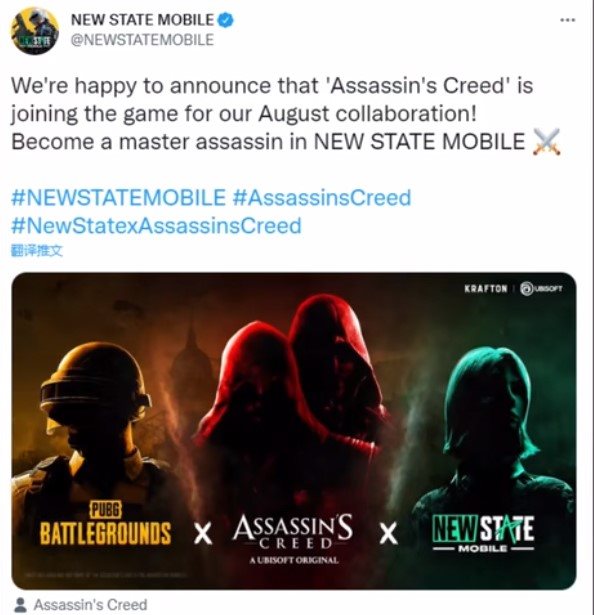
Task: Click the Assassin's Creed tagged person label
Action: pyautogui.click(x=90, y=604)
